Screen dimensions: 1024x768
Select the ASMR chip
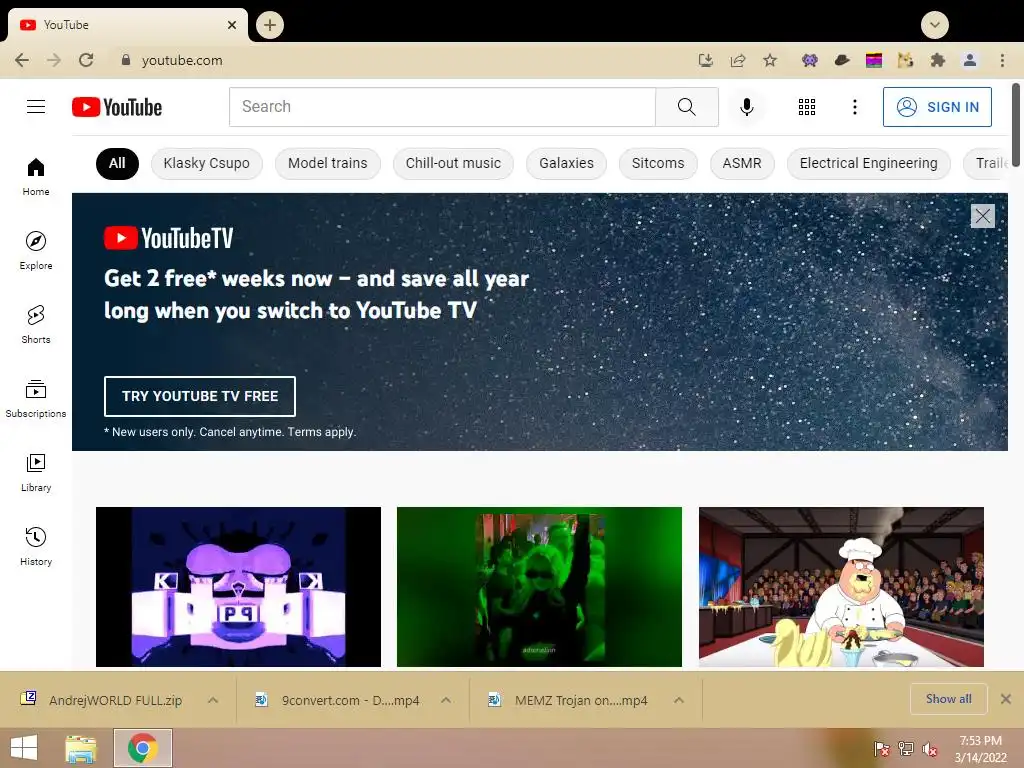[742, 163]
